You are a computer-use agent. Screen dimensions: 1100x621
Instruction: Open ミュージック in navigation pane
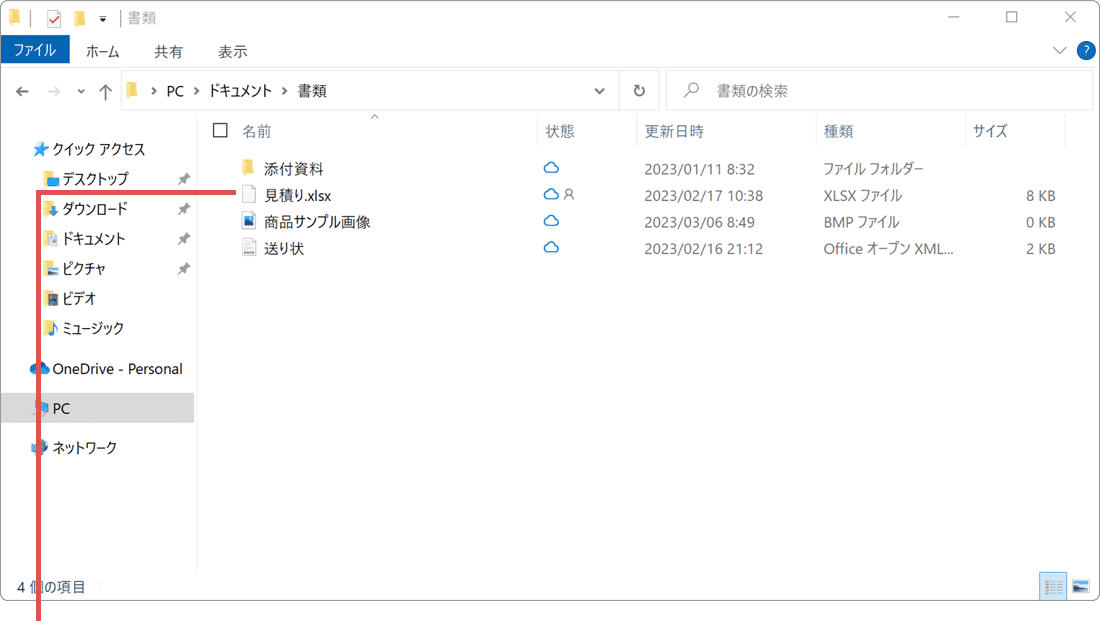coord(93,328)
